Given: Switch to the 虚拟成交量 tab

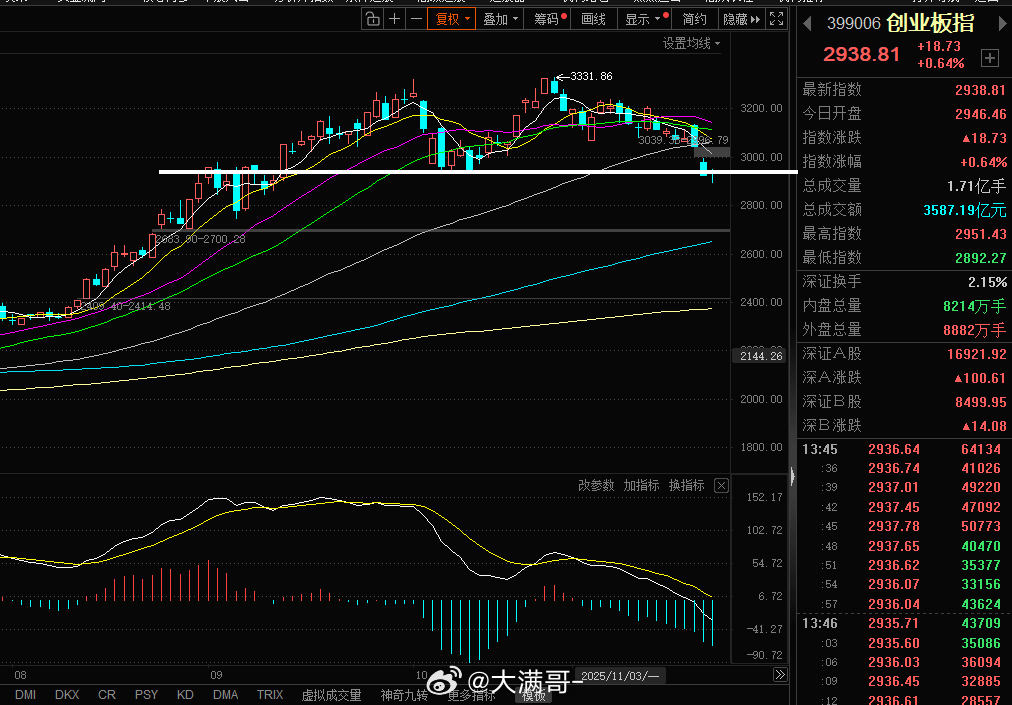Looking at the screenshot, I should pyautogui.click(x=331, y=695).
